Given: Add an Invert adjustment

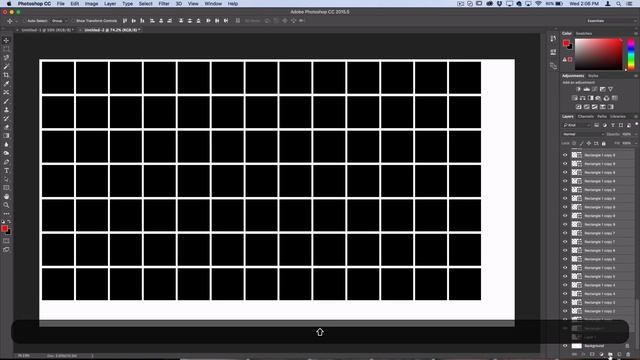Looking at the screenshot, I should 578,107.
